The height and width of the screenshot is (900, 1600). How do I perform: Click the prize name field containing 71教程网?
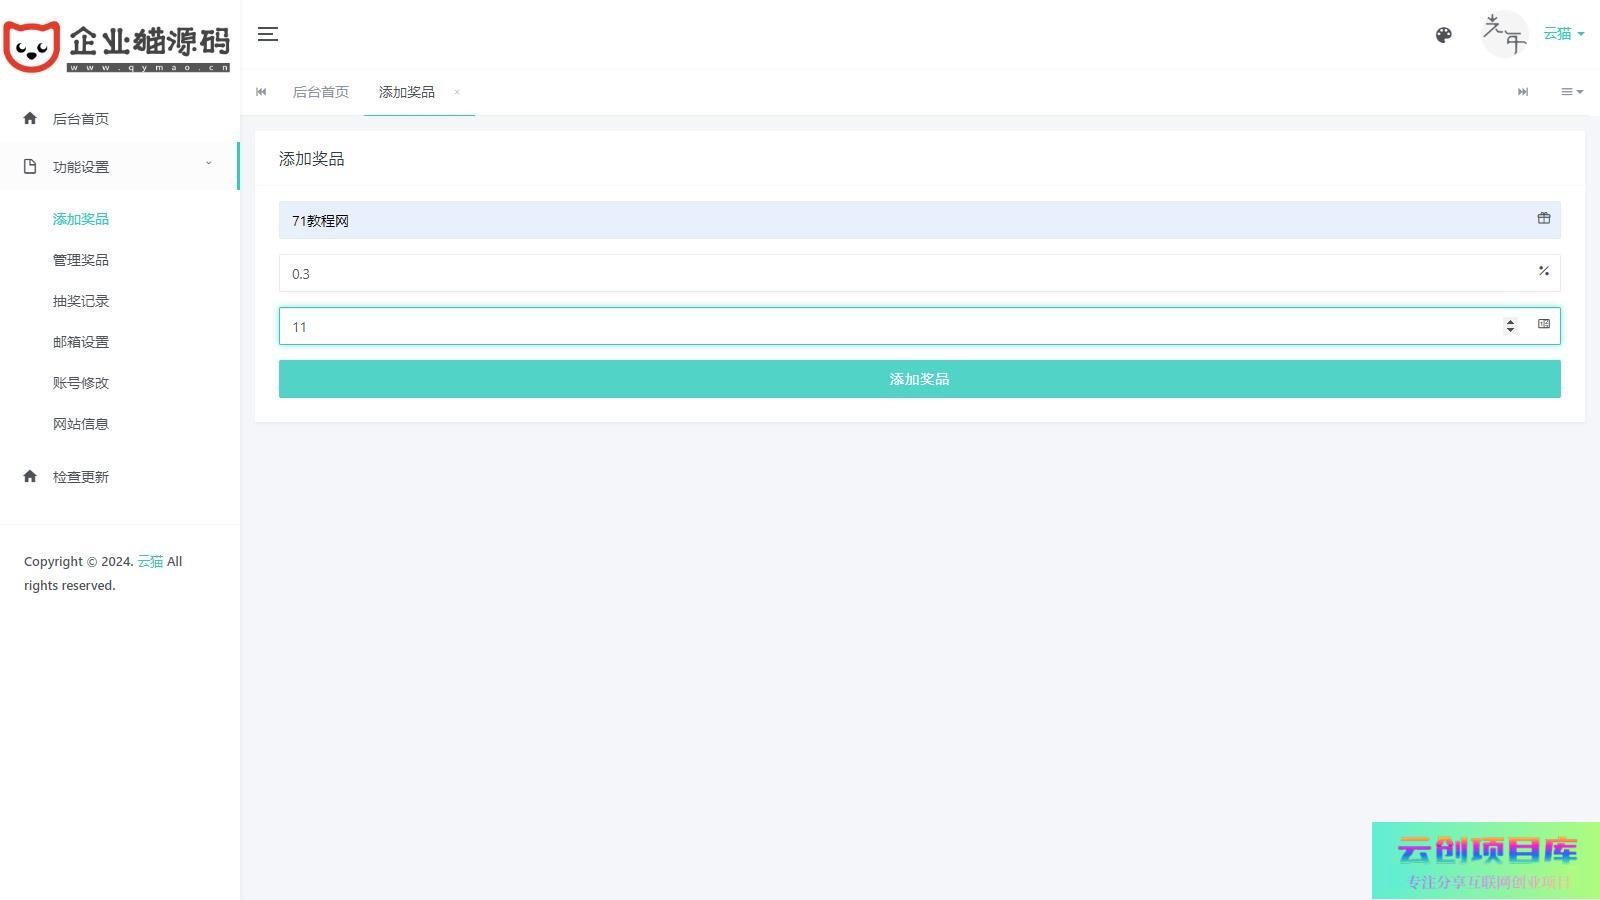(900, 220)
